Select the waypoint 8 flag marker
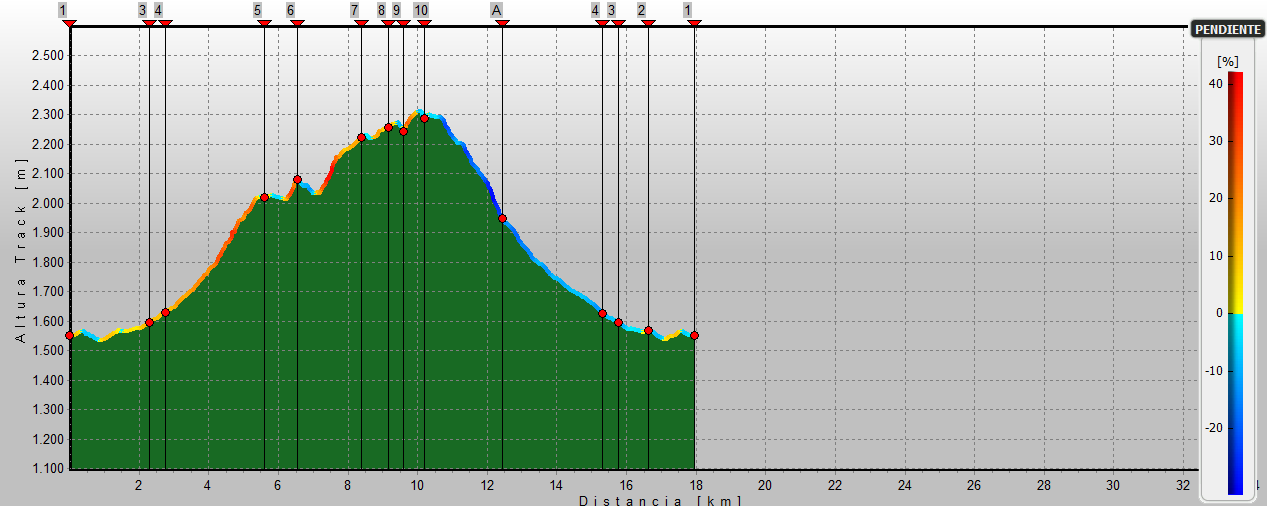 coord(381,10)
